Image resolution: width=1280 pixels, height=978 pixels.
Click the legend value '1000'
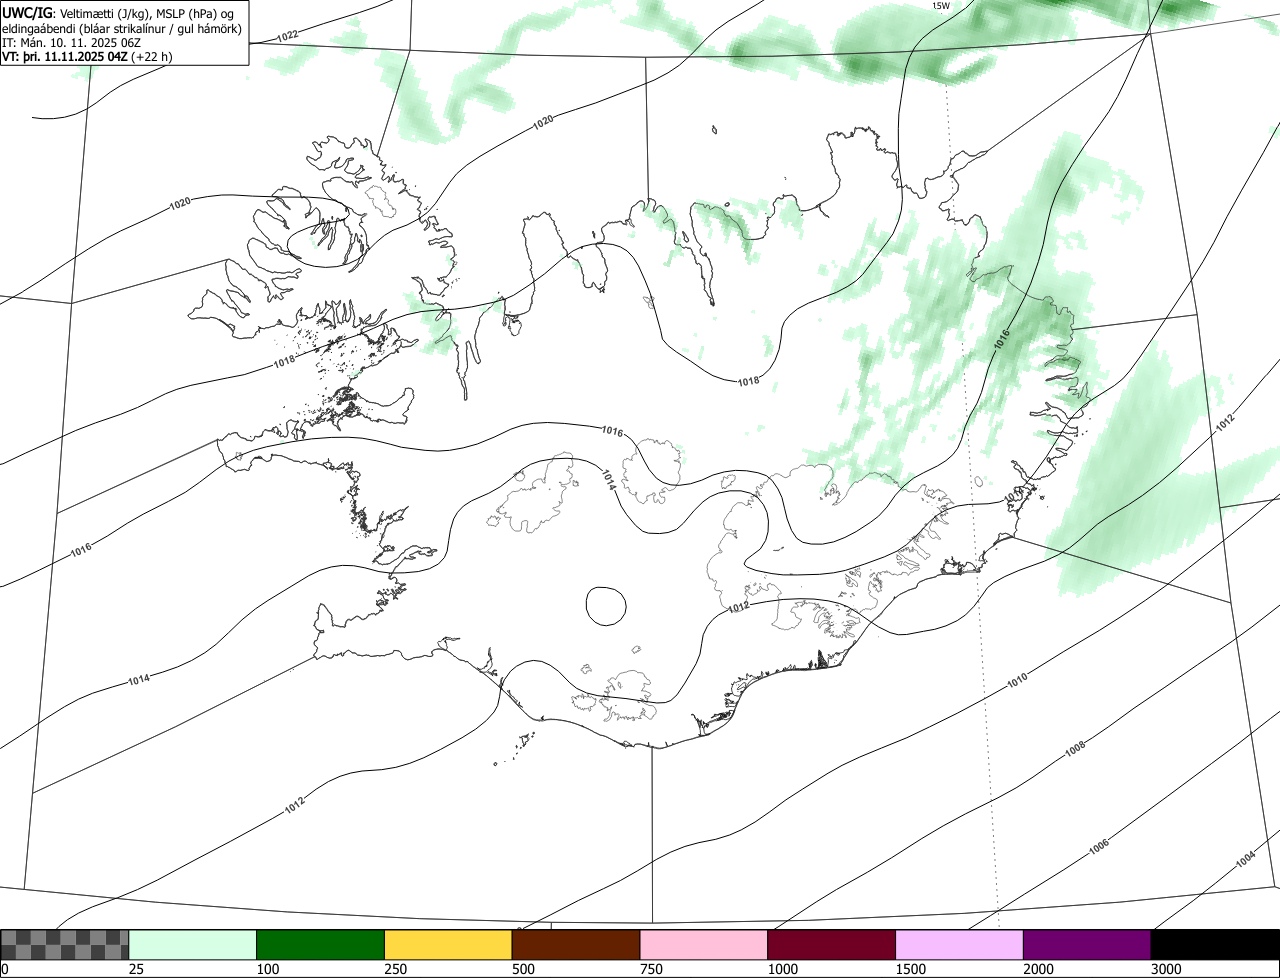(781, 968)
